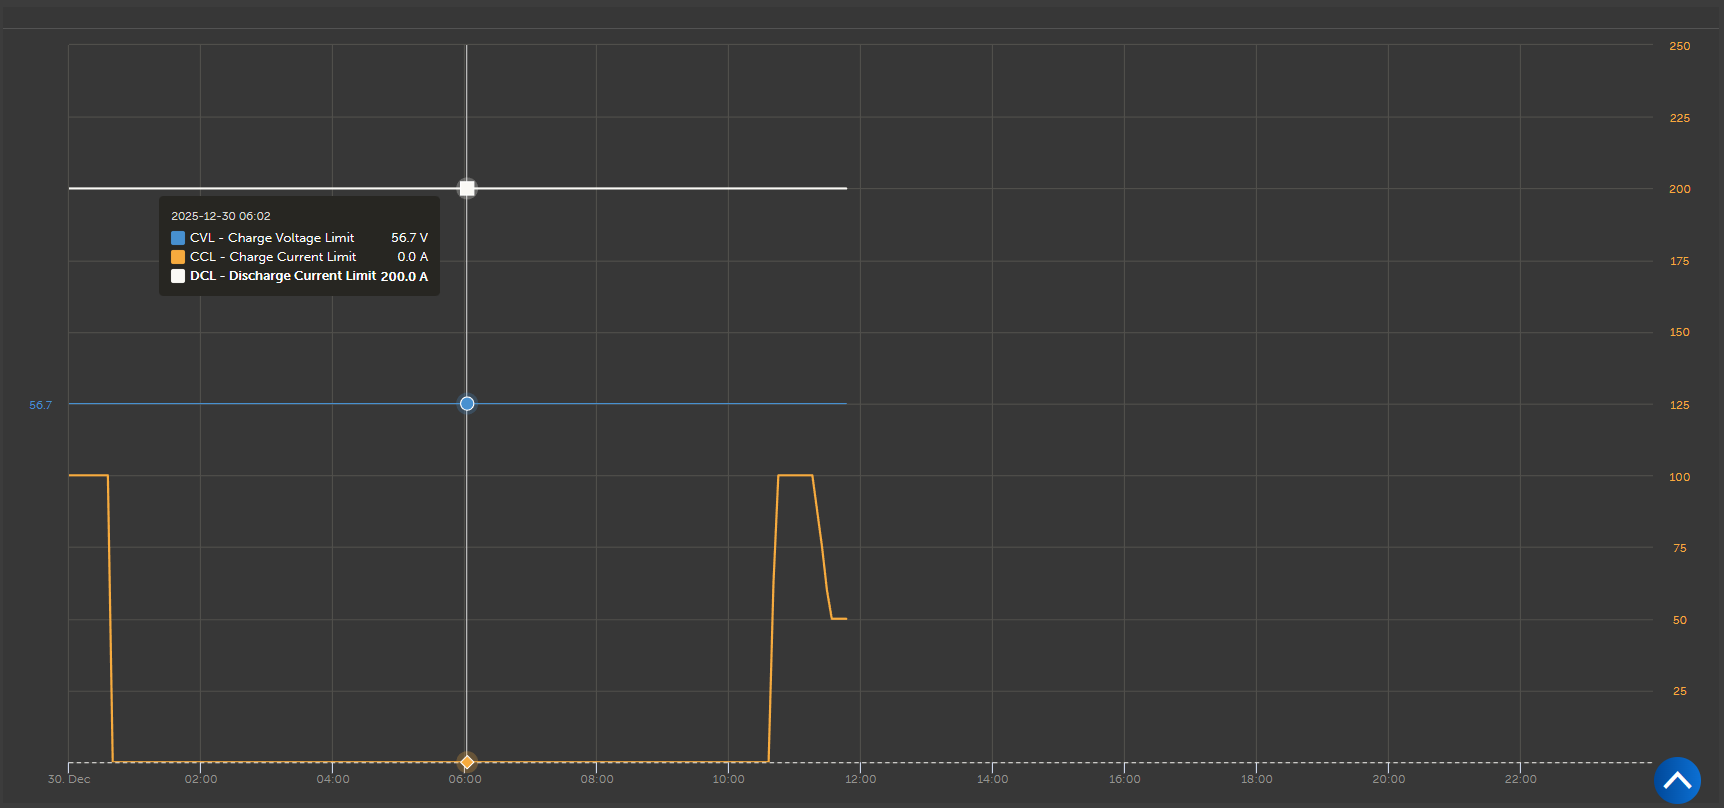Click the 200.0 A value in tooltip

pyautogui.click(x=404, y=277)
